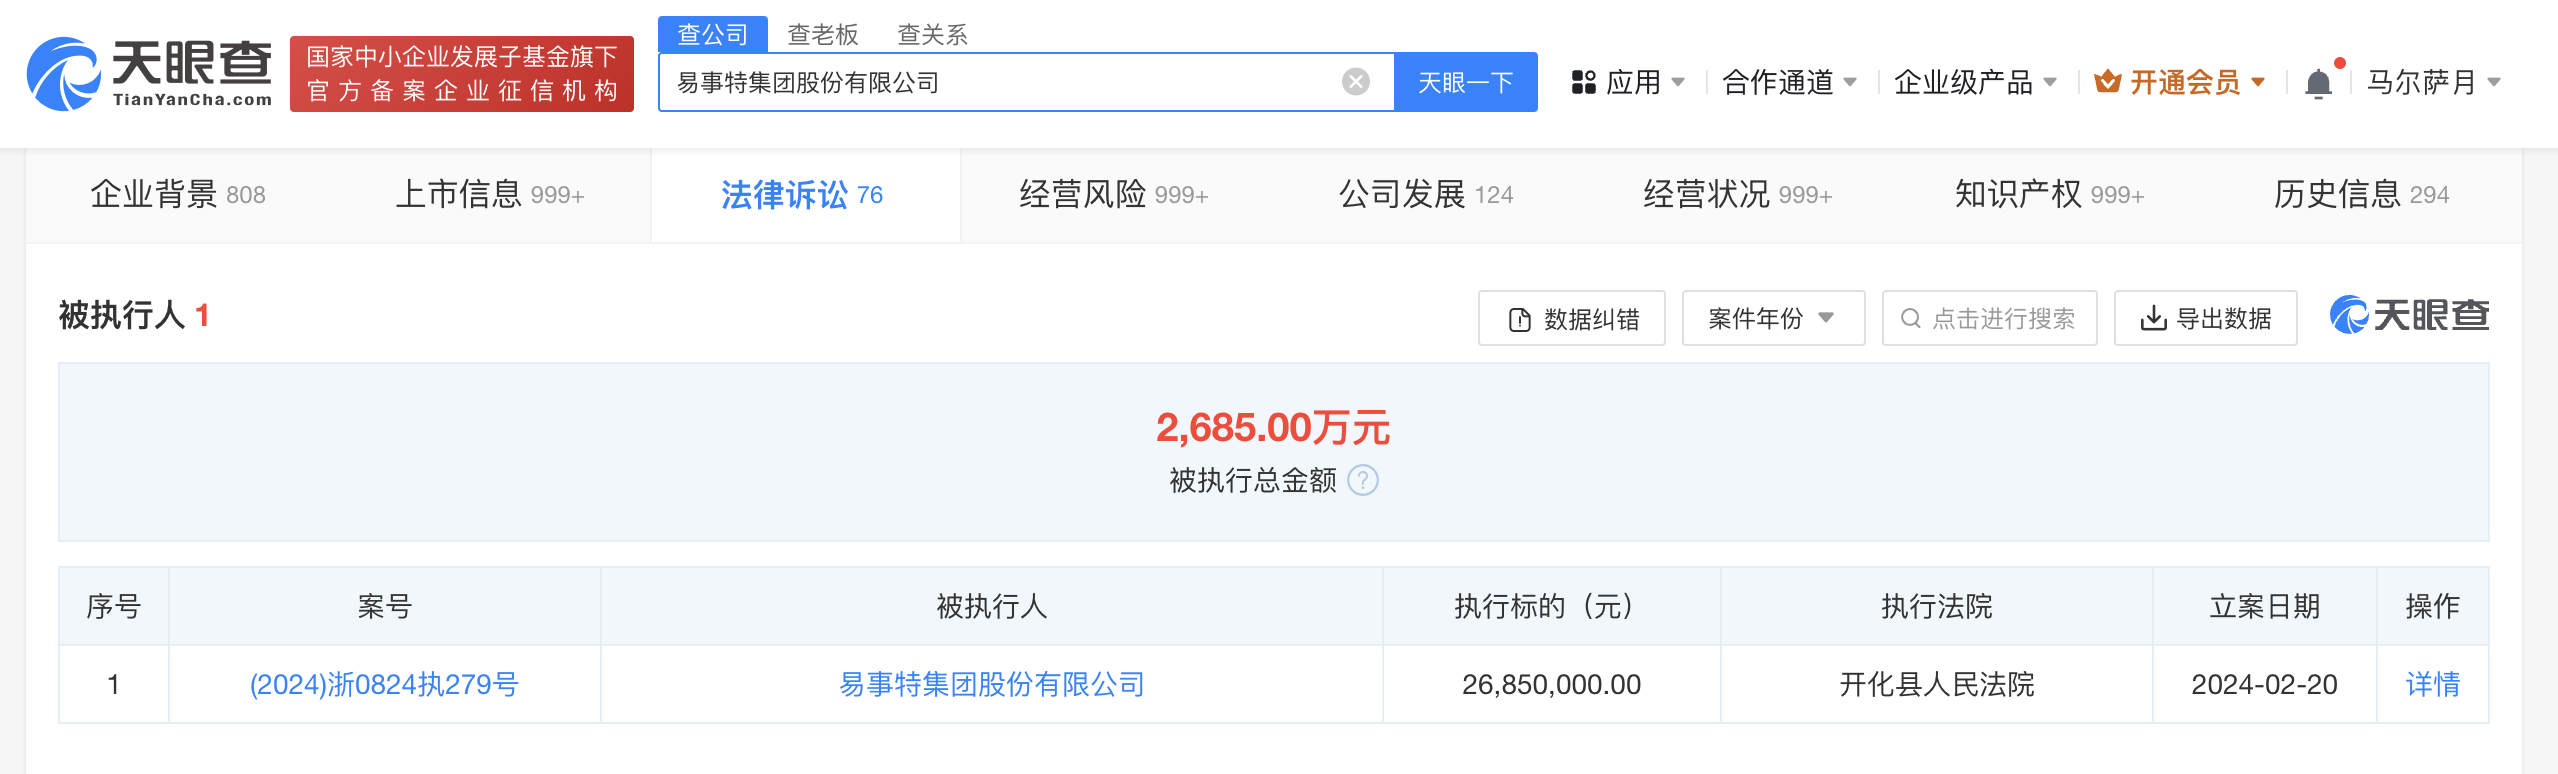
Task: Click the 点击进行搜索 search field
Action: pos(1989,319)
